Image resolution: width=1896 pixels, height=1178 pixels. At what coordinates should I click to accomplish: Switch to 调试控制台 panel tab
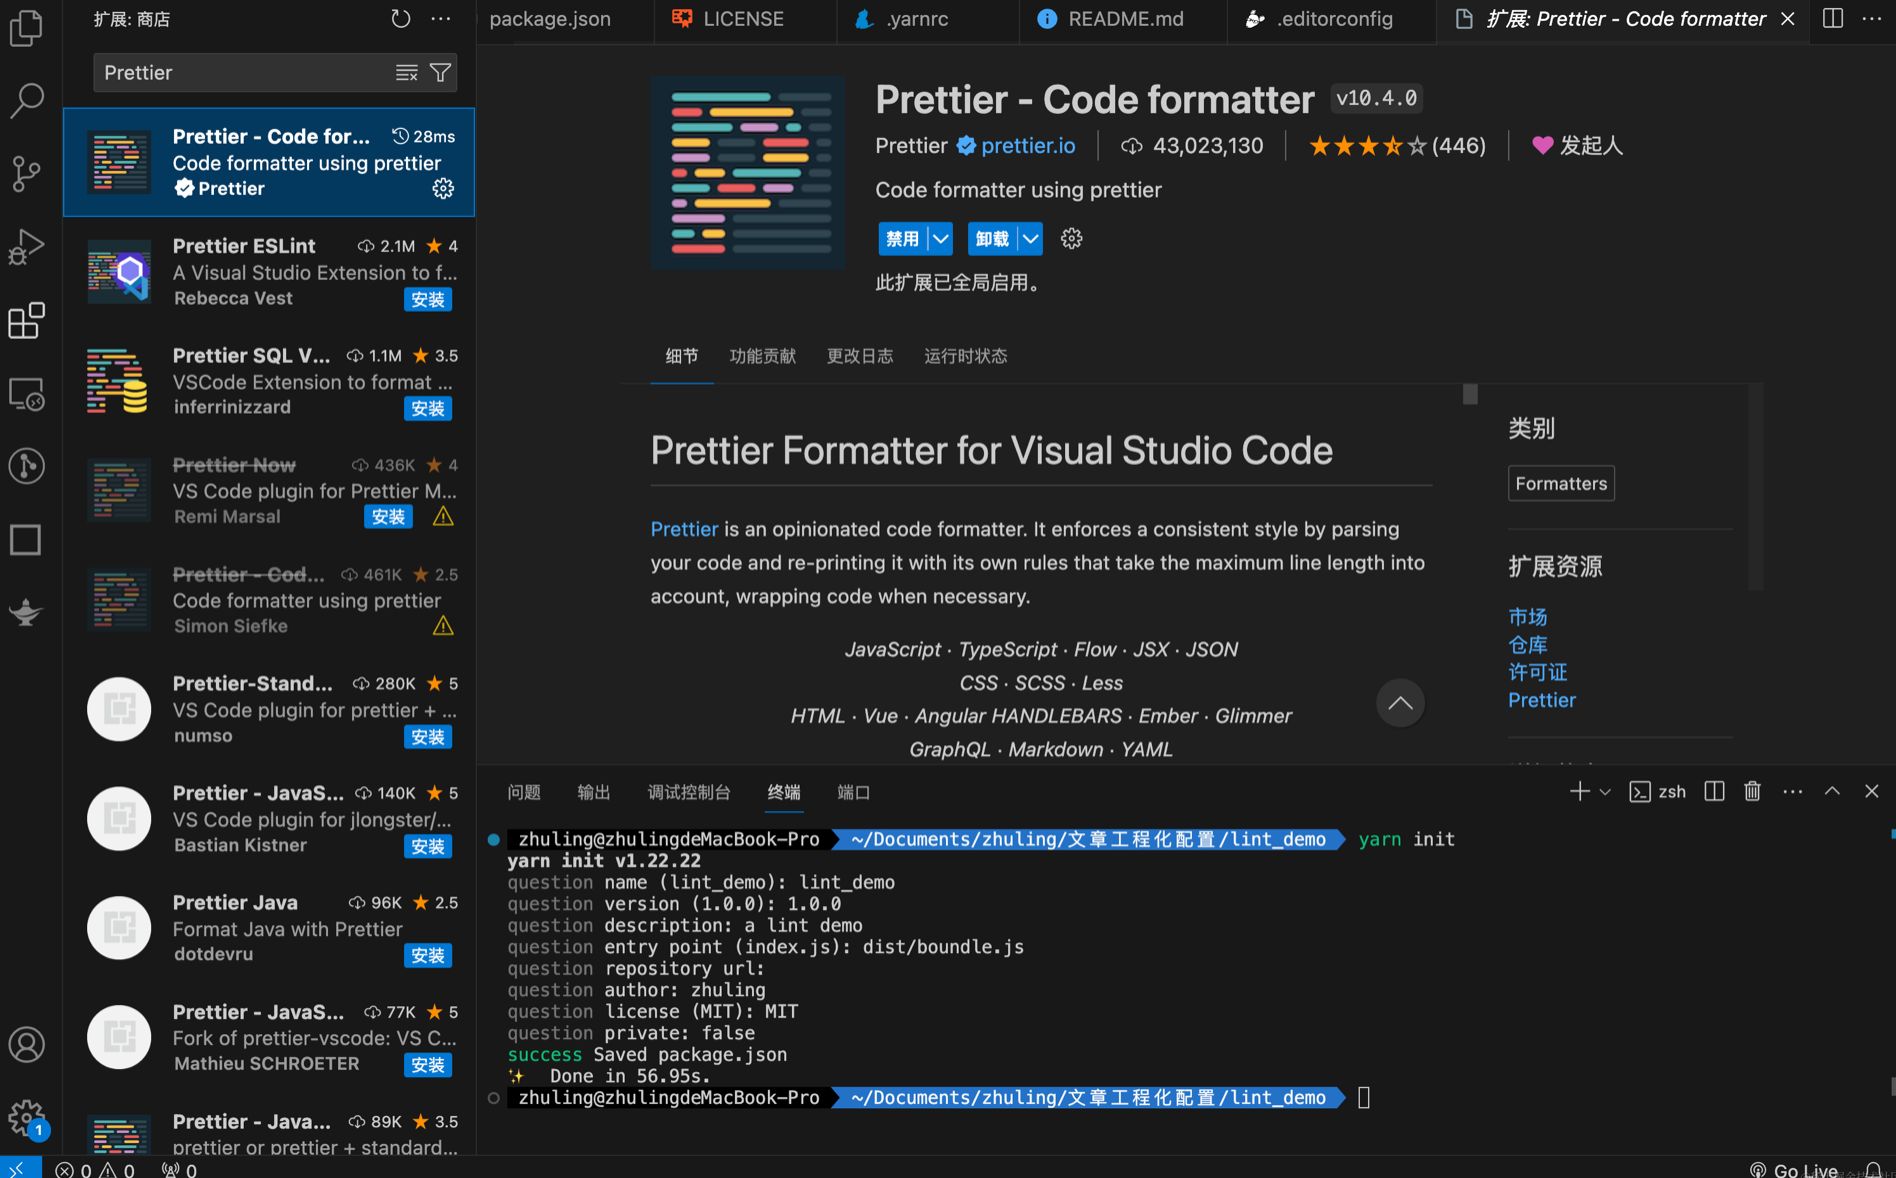pyautogui.click(x=689, y=792)
